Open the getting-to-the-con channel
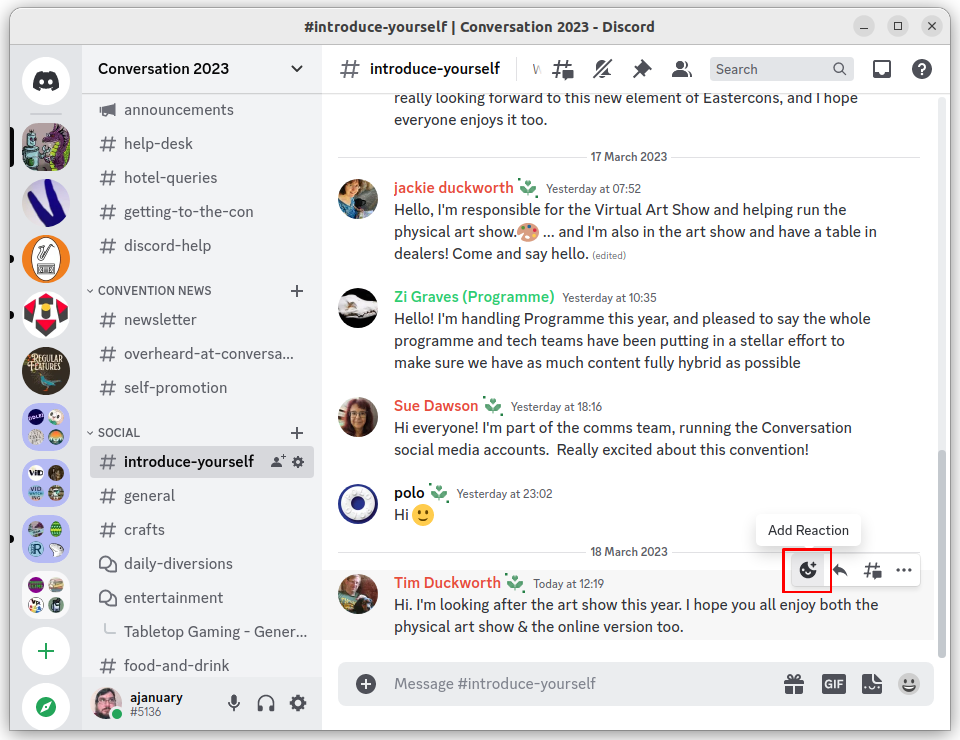This screenshot has width=960, height=740. tap(201, 212)
